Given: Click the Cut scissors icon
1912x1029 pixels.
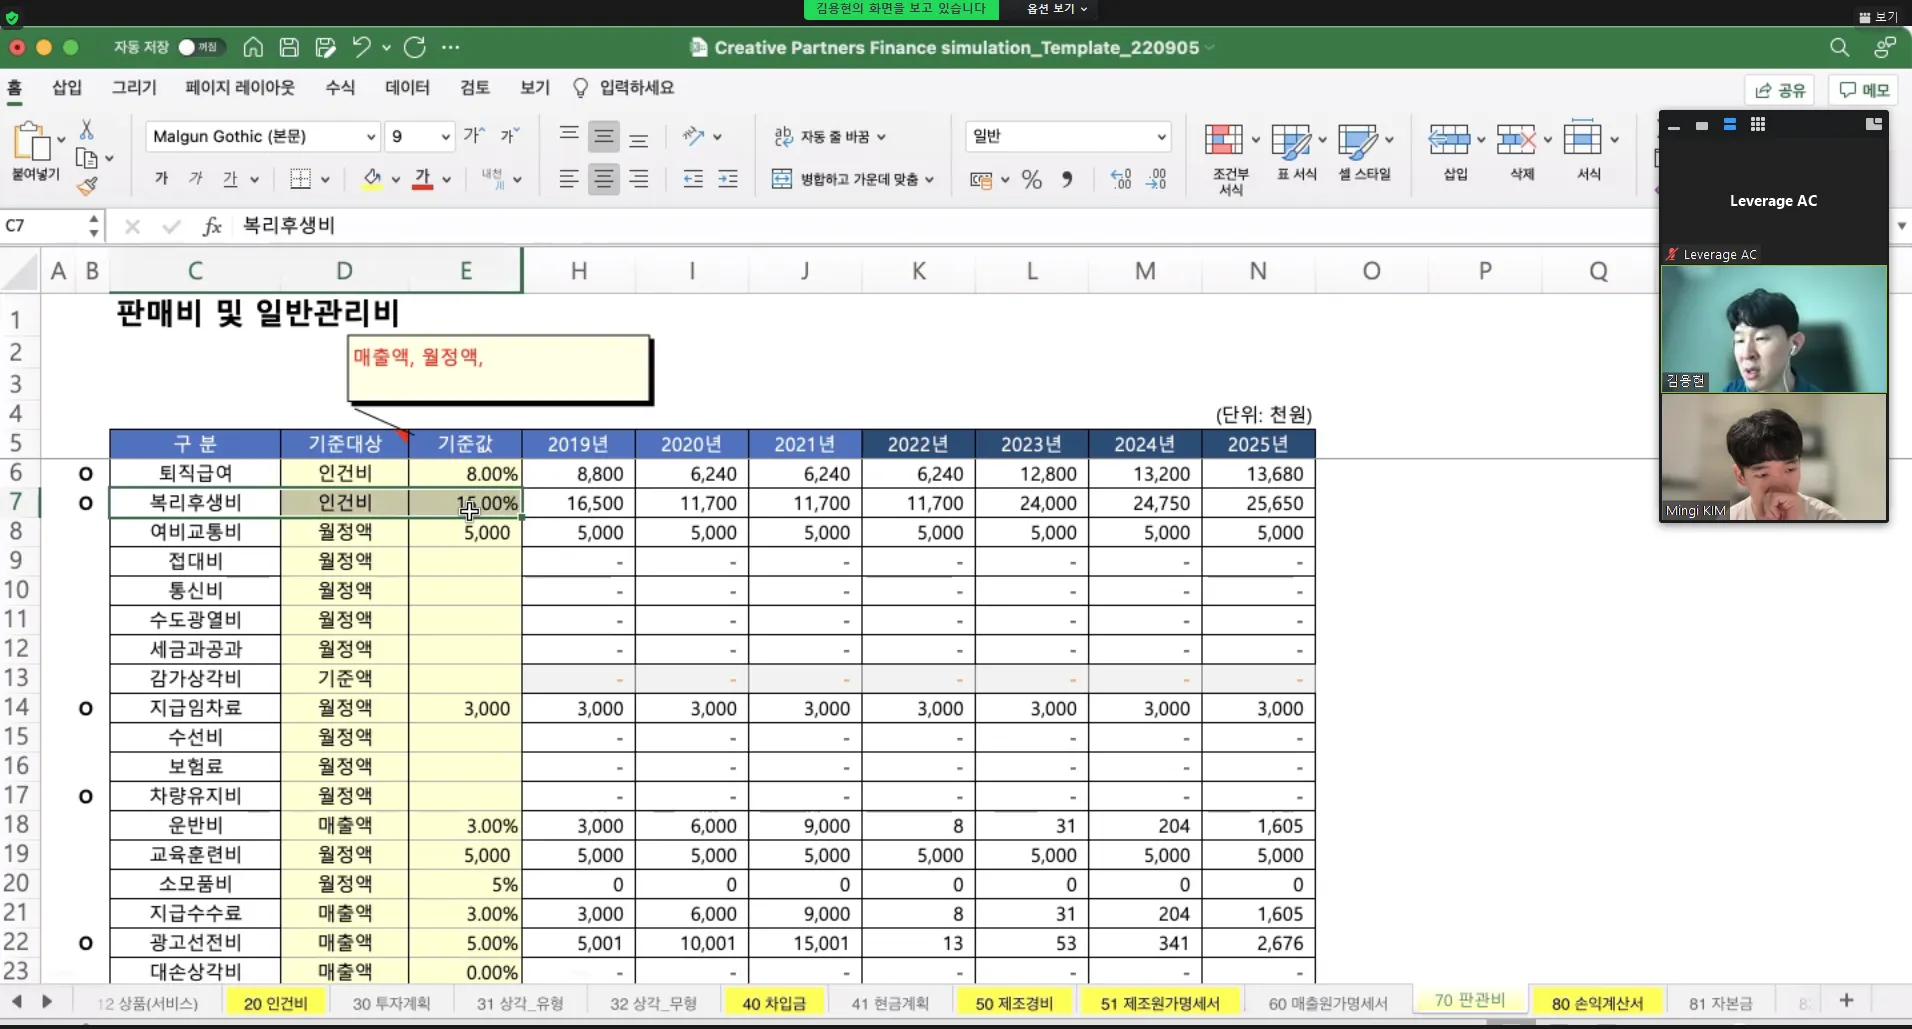Looking at the screenshot, I should point(87,130).
